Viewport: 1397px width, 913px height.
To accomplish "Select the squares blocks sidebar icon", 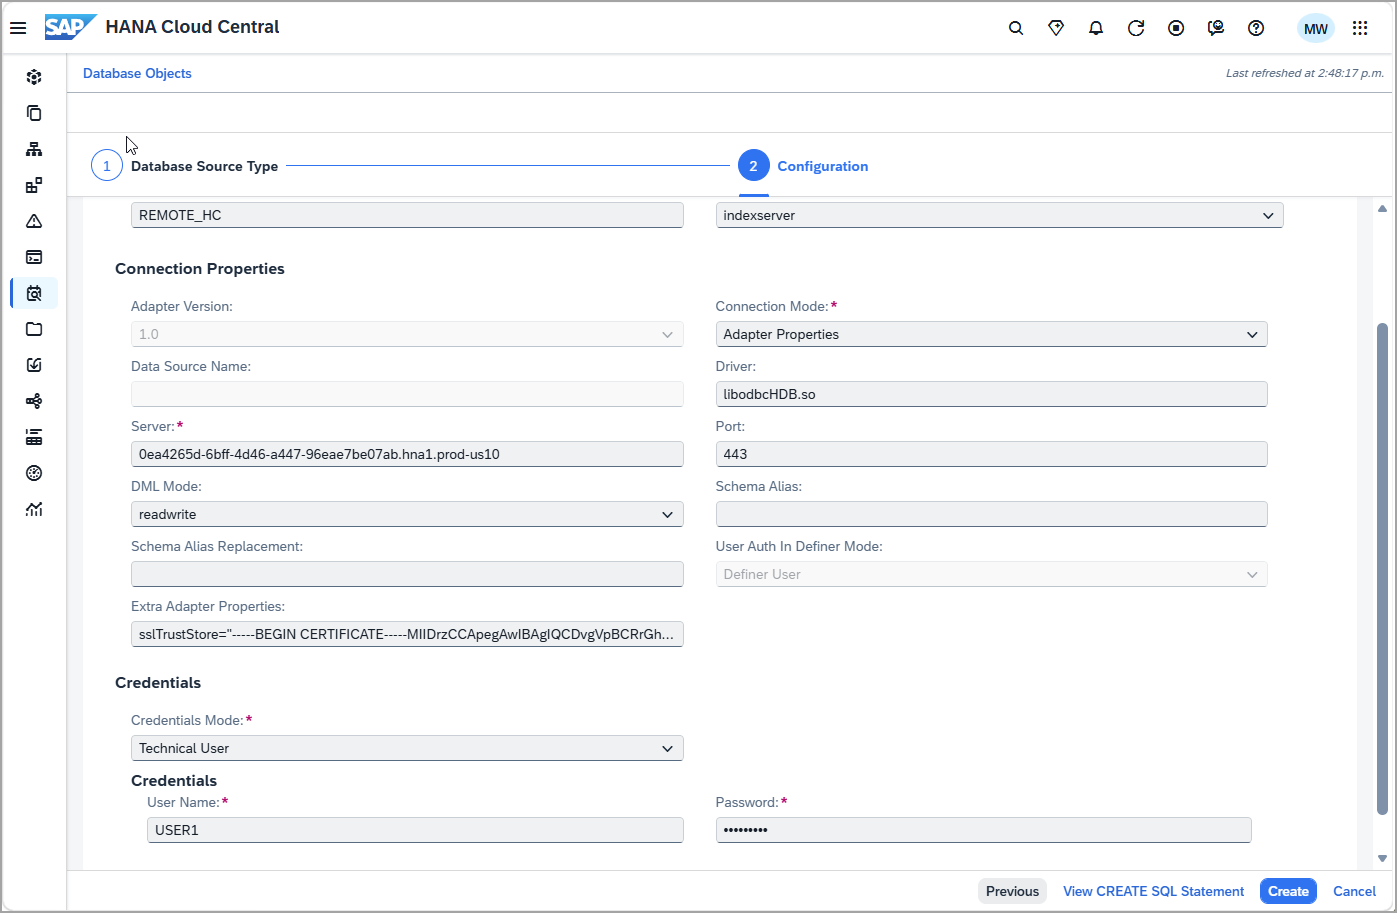I will 34,185.
